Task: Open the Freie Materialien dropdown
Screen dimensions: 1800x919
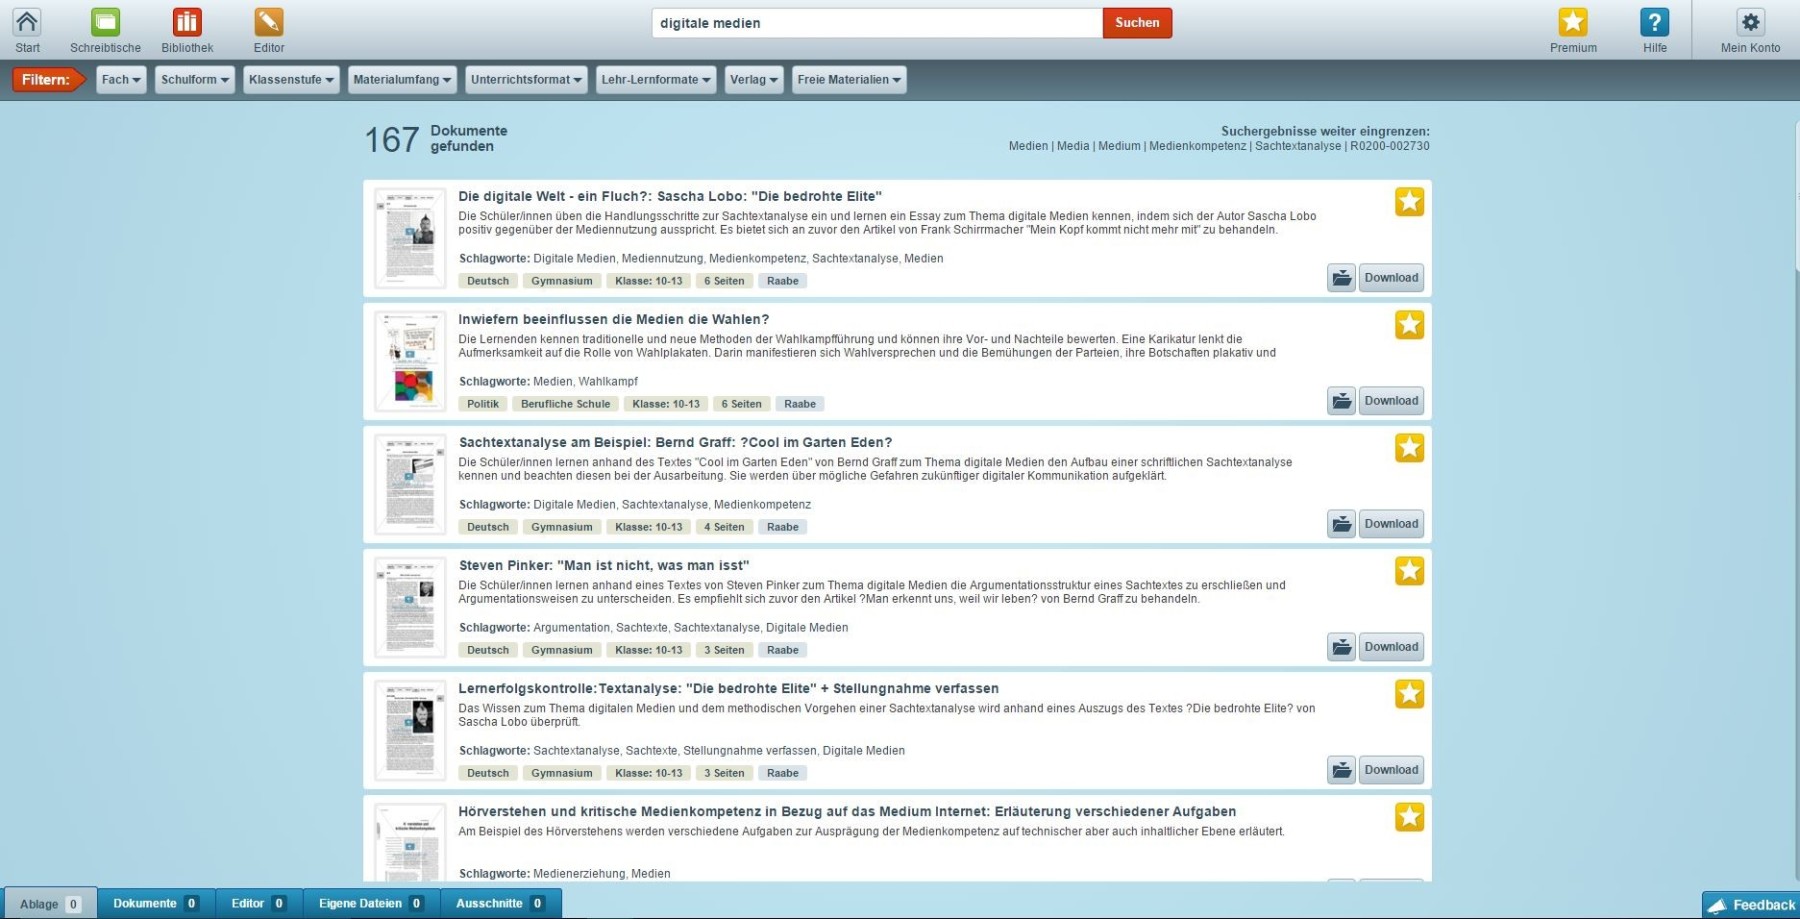Action: tap(849, 80)
